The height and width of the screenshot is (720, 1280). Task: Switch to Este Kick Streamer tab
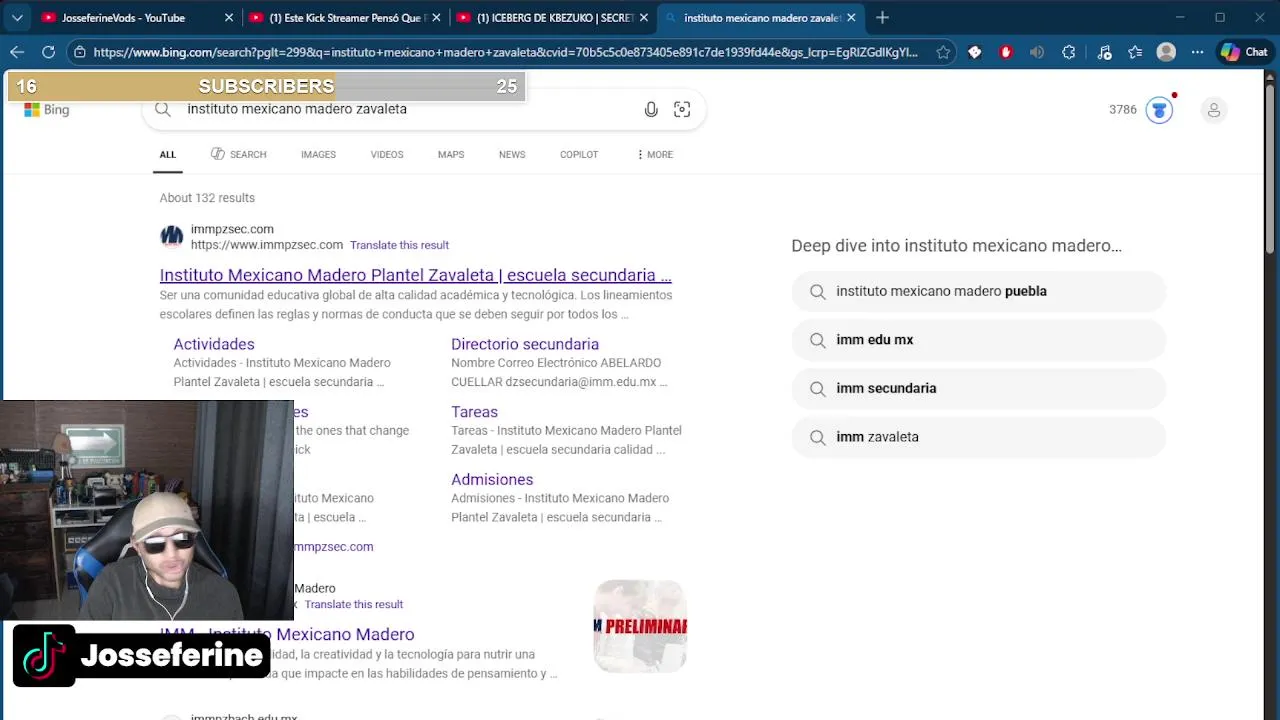click(344, 18)
